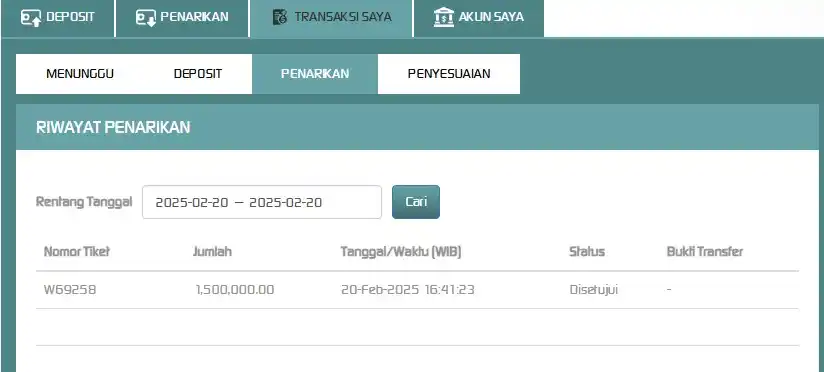Image resolution: width=824 pixels, height=372 pixels.
Task: Click the Bukti Transfer column header
Action: click(705, 252)
